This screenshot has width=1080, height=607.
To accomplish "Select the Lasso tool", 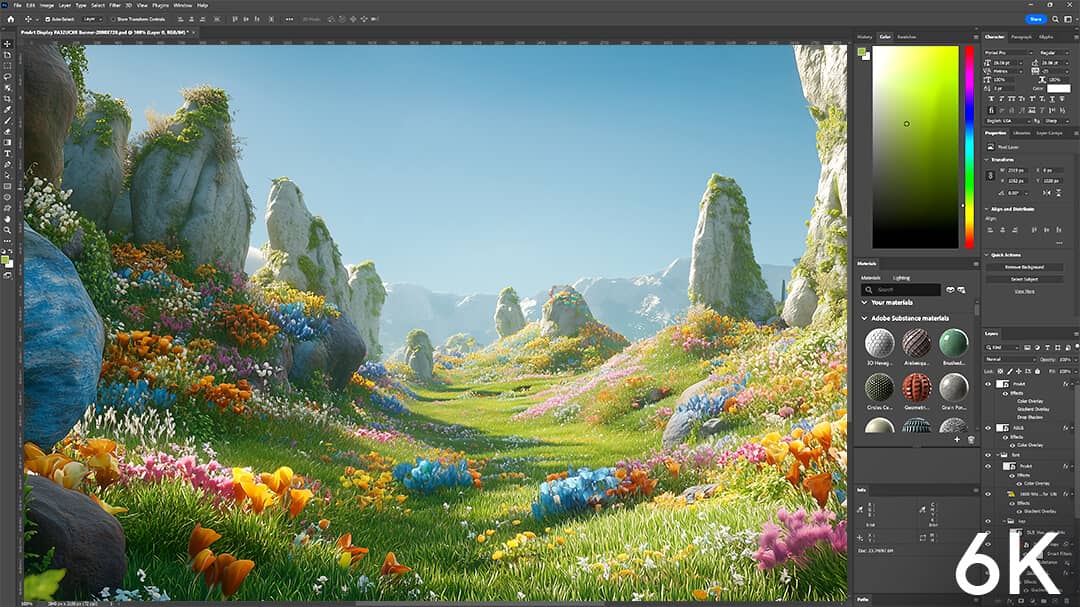I will pyautogui.click(x=7, y=77).
